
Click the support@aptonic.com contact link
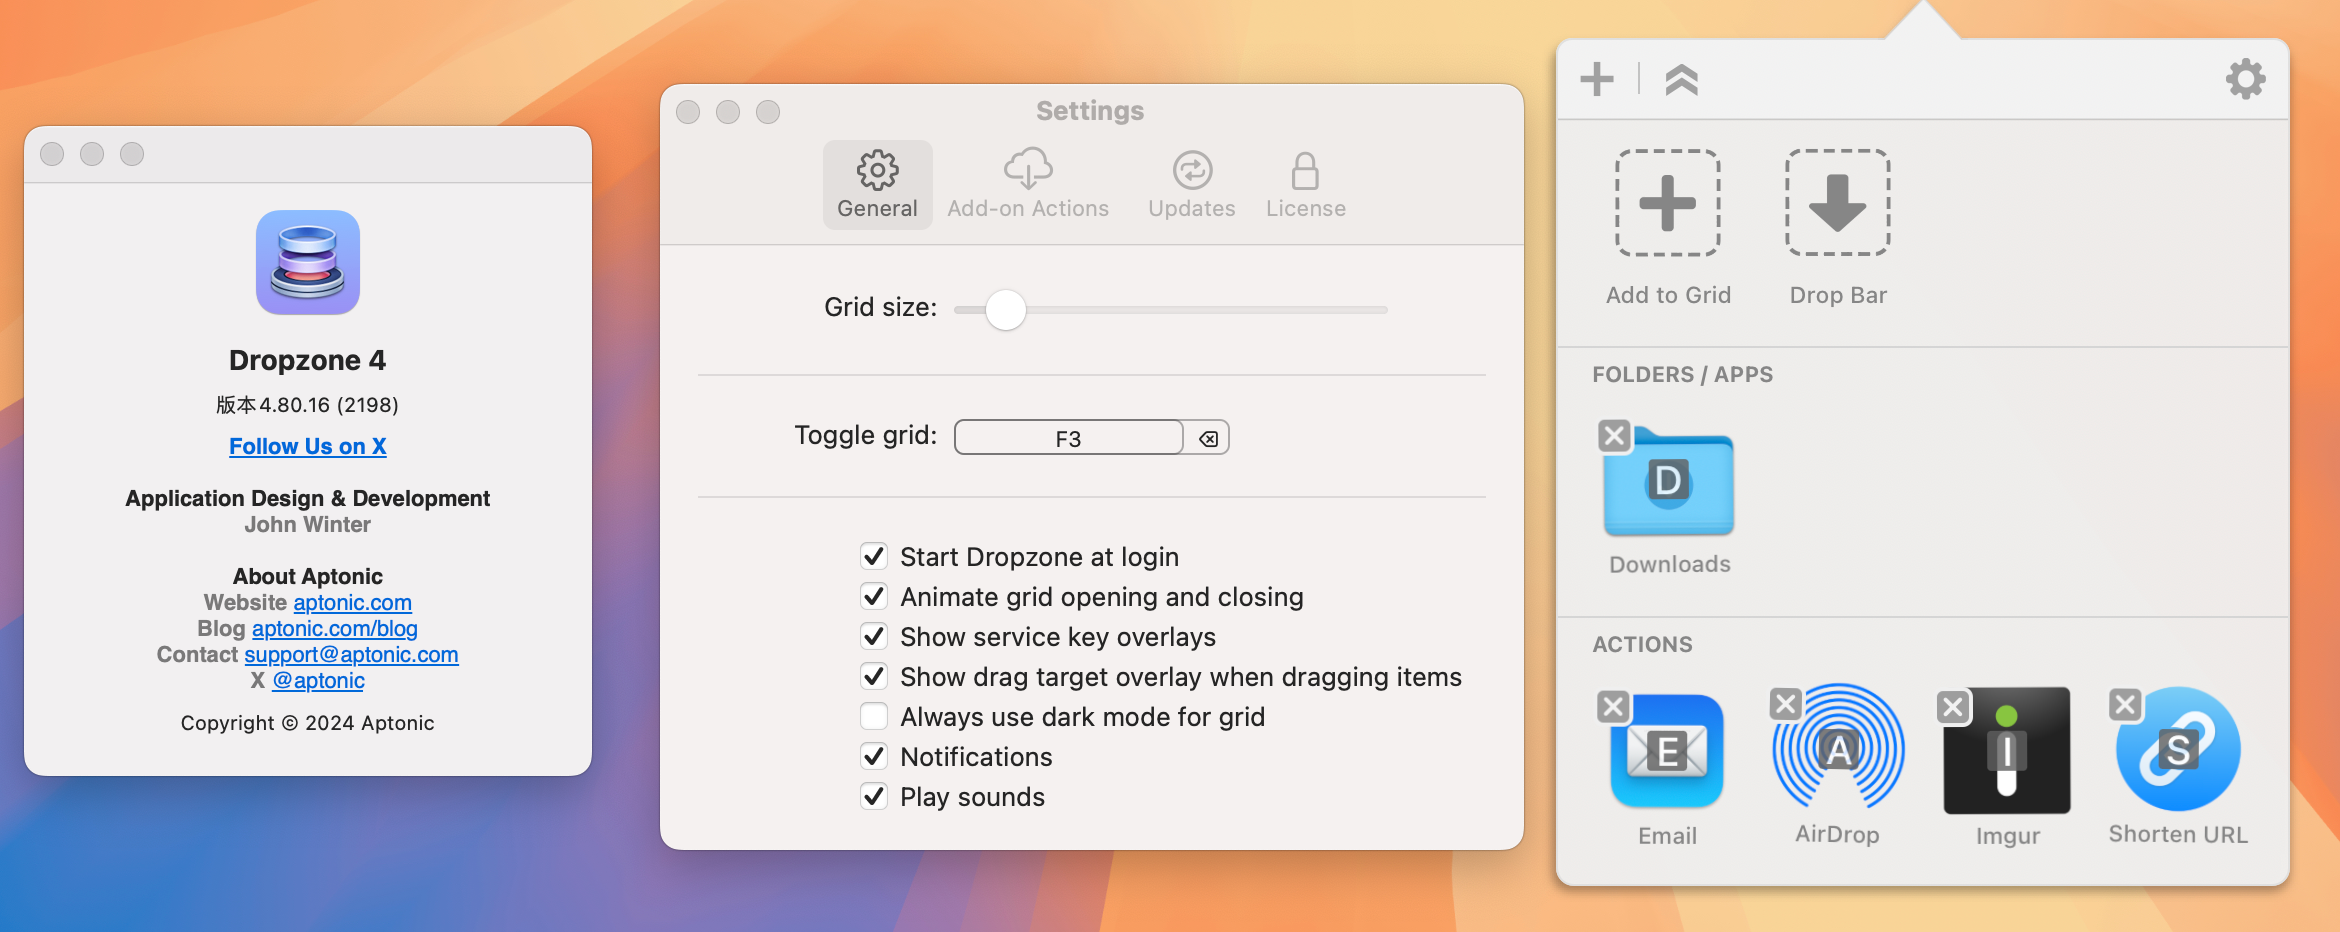pos(351,654)
